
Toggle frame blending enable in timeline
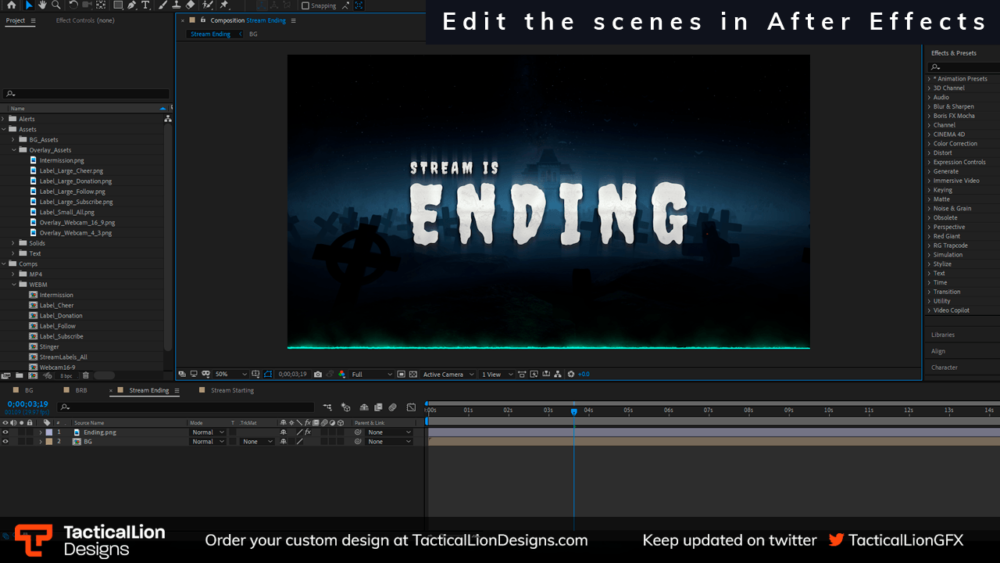coord(378,407)
